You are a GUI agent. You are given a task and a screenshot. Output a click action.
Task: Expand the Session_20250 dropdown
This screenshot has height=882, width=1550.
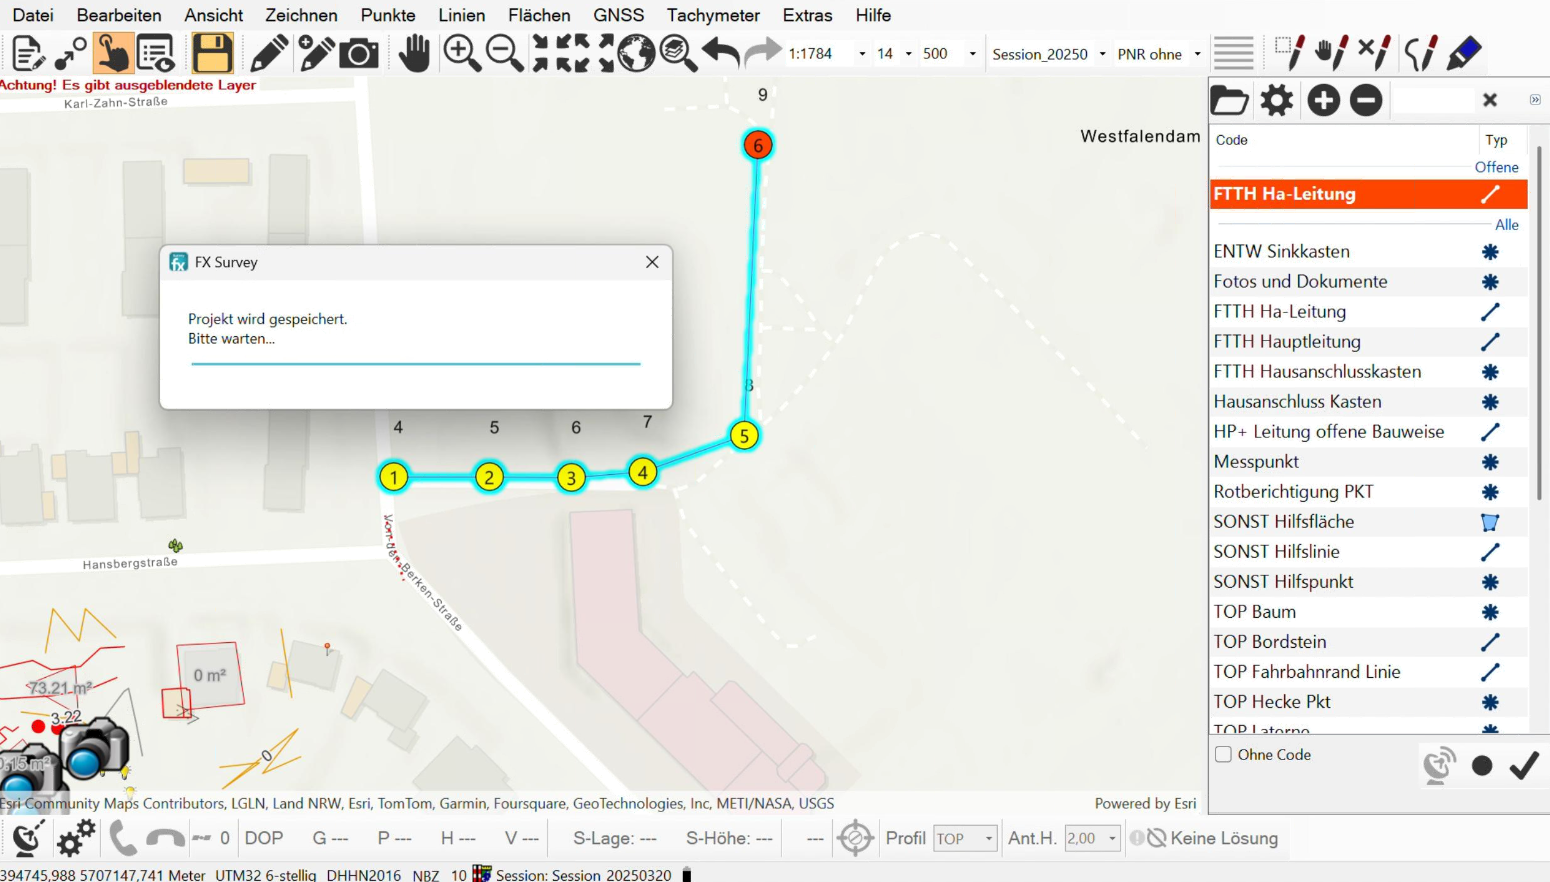1102,54
